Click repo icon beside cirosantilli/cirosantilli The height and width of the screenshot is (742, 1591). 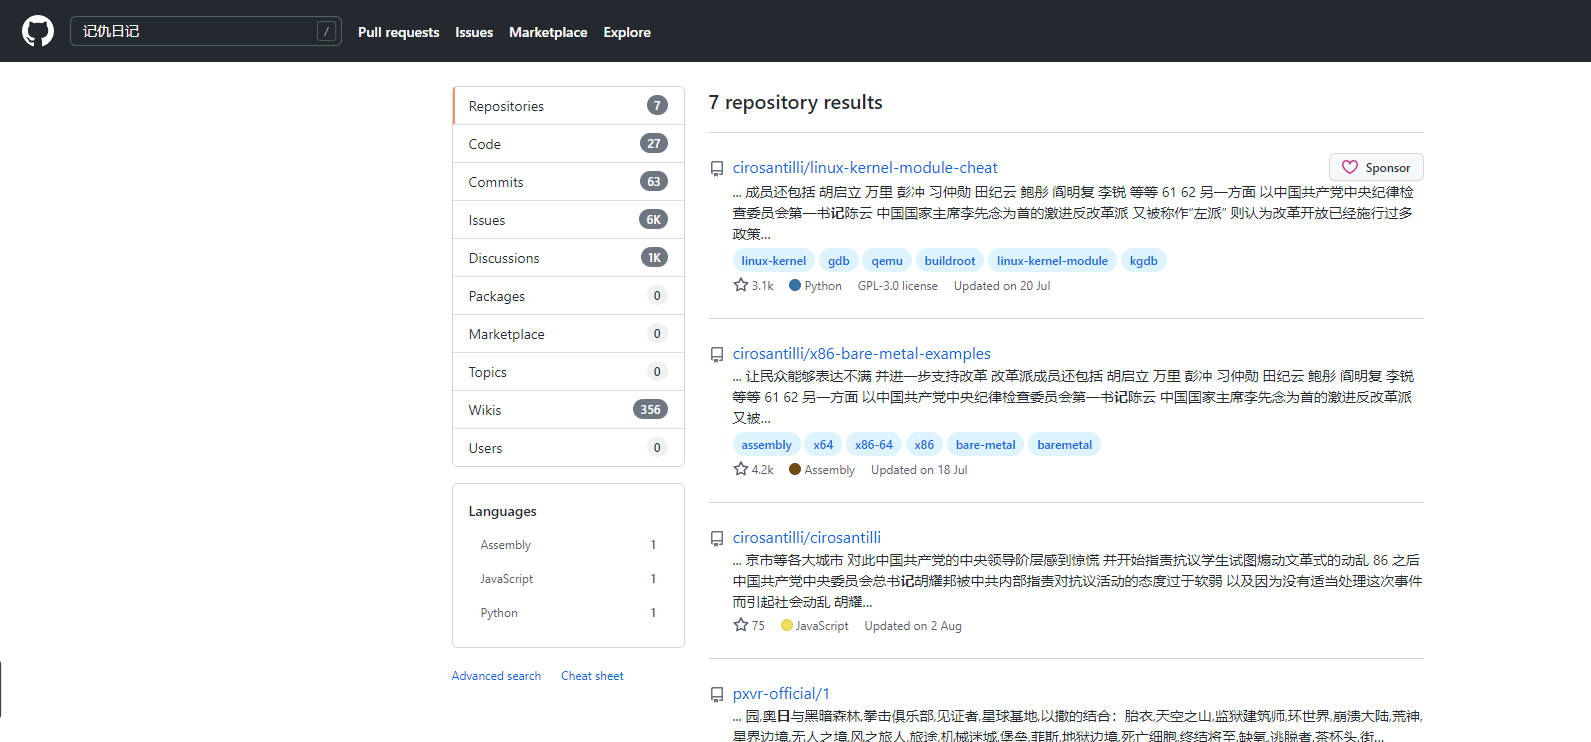tap(717, 539)
